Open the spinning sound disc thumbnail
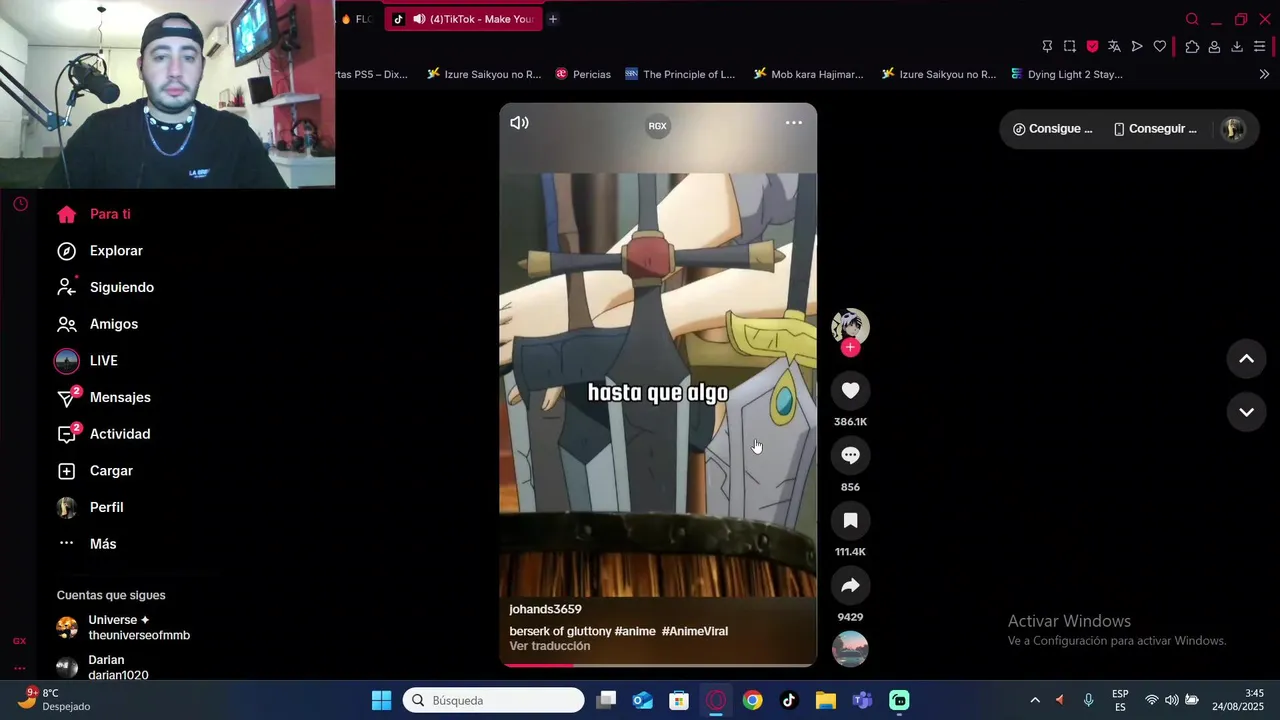This screenshot has width=1280, height=720. coord(850,649)
